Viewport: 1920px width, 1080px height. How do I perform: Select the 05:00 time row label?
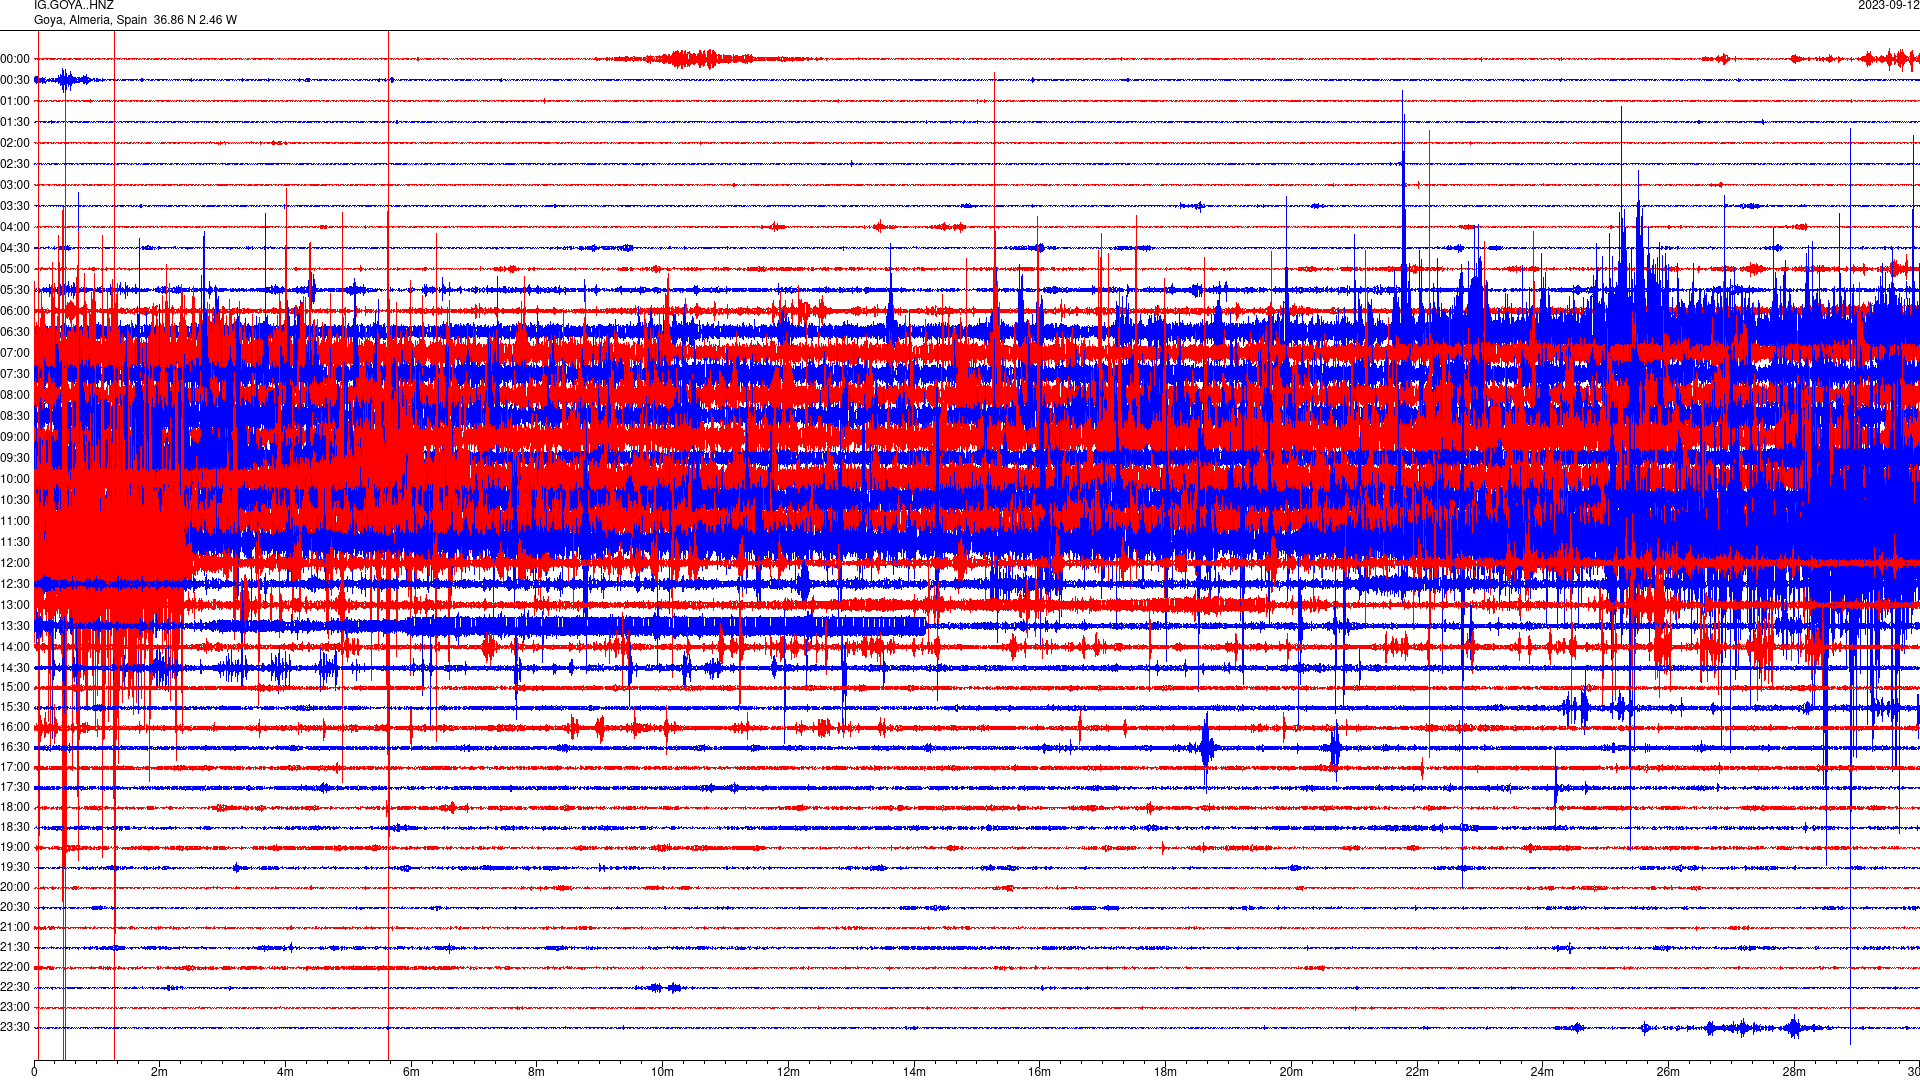pos(15,269)
